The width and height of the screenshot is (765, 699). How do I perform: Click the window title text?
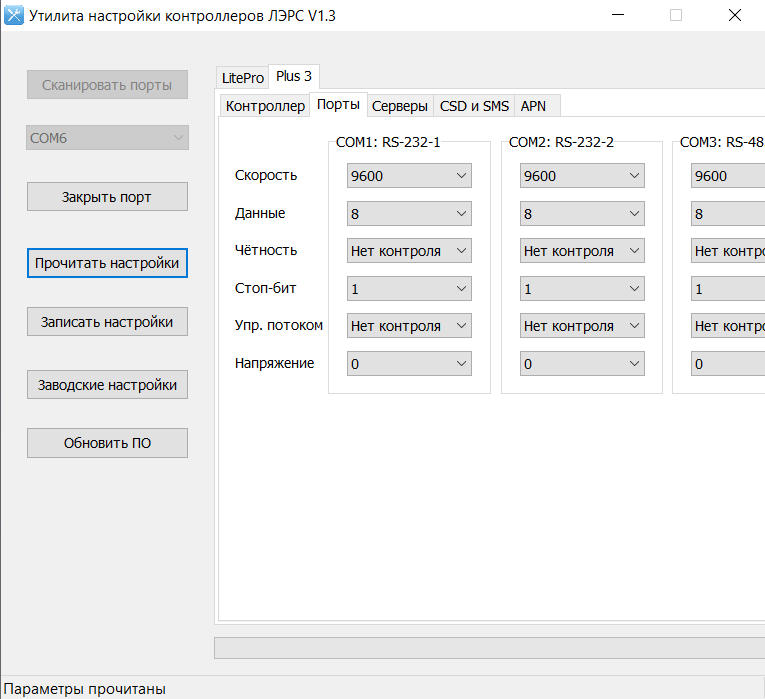[182, 16]
